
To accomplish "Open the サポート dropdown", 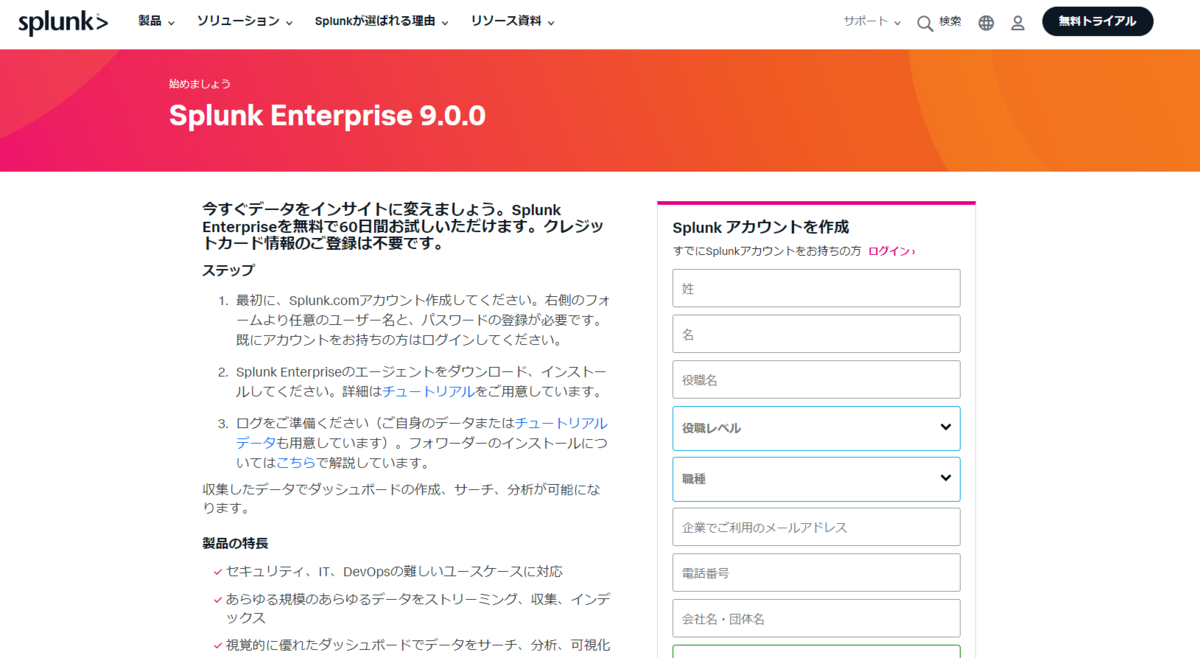I will 872,21.
